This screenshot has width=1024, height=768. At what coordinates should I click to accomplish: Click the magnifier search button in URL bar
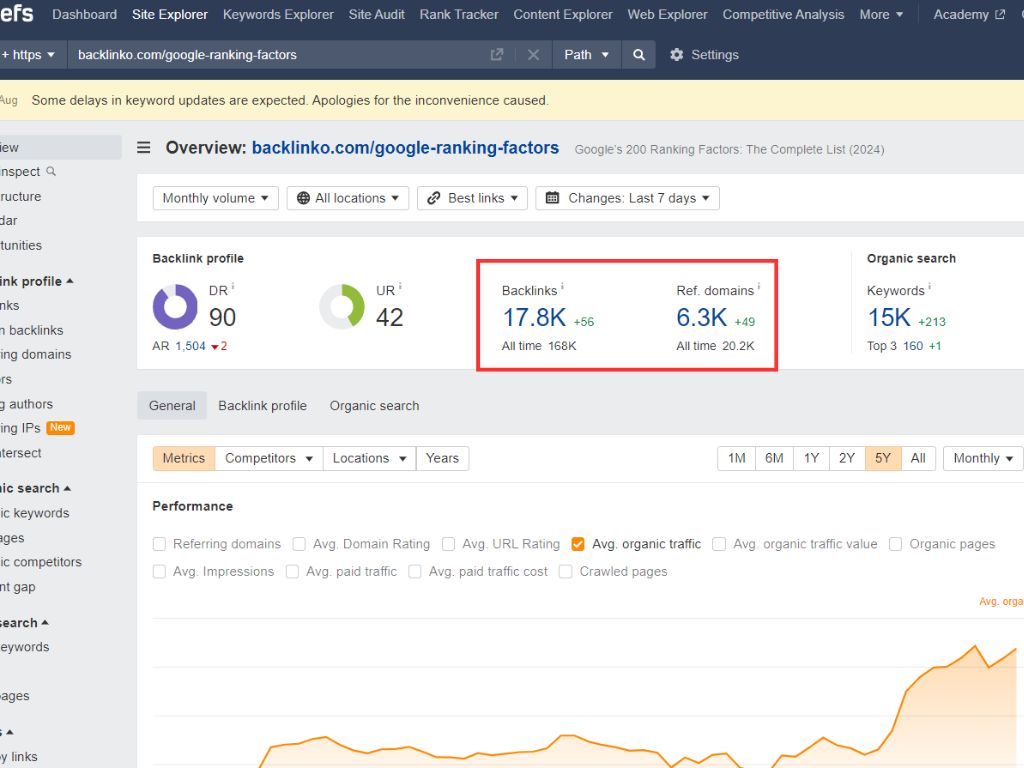pos(639,55)
